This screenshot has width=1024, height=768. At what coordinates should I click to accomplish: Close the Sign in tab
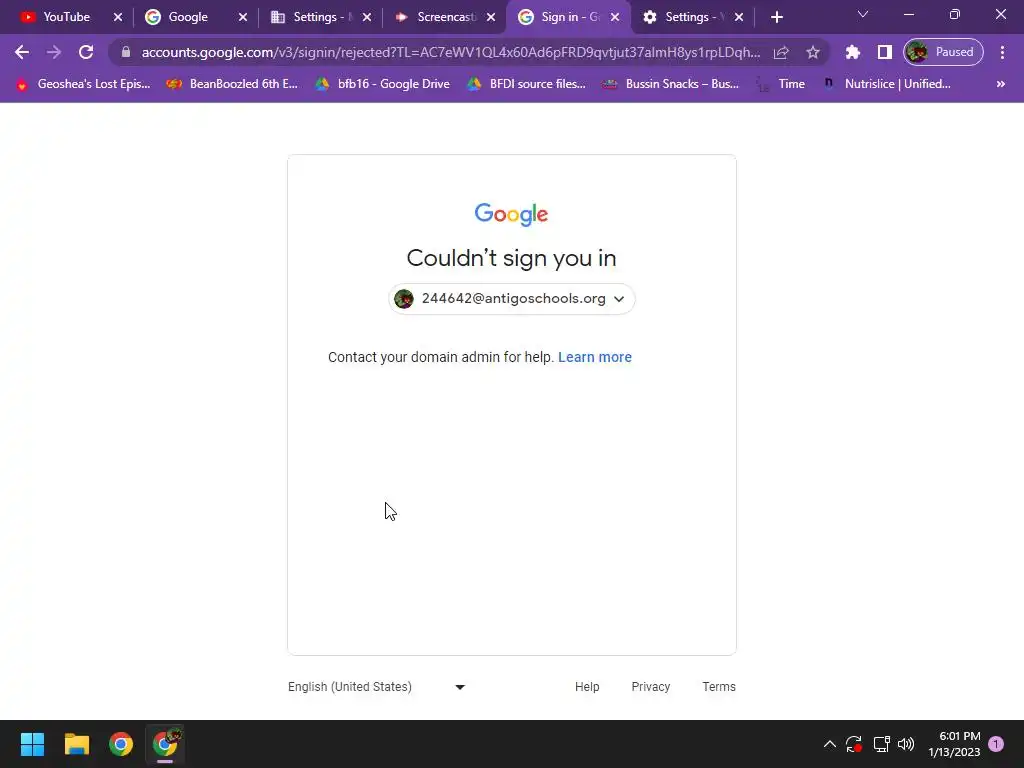pos(615,17)
